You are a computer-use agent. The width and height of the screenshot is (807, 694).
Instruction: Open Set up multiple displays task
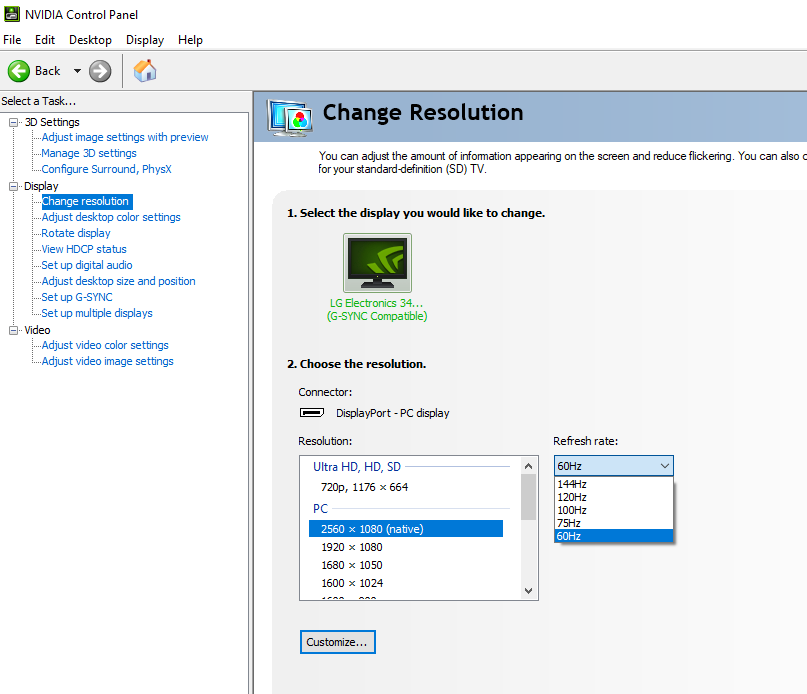97,313
